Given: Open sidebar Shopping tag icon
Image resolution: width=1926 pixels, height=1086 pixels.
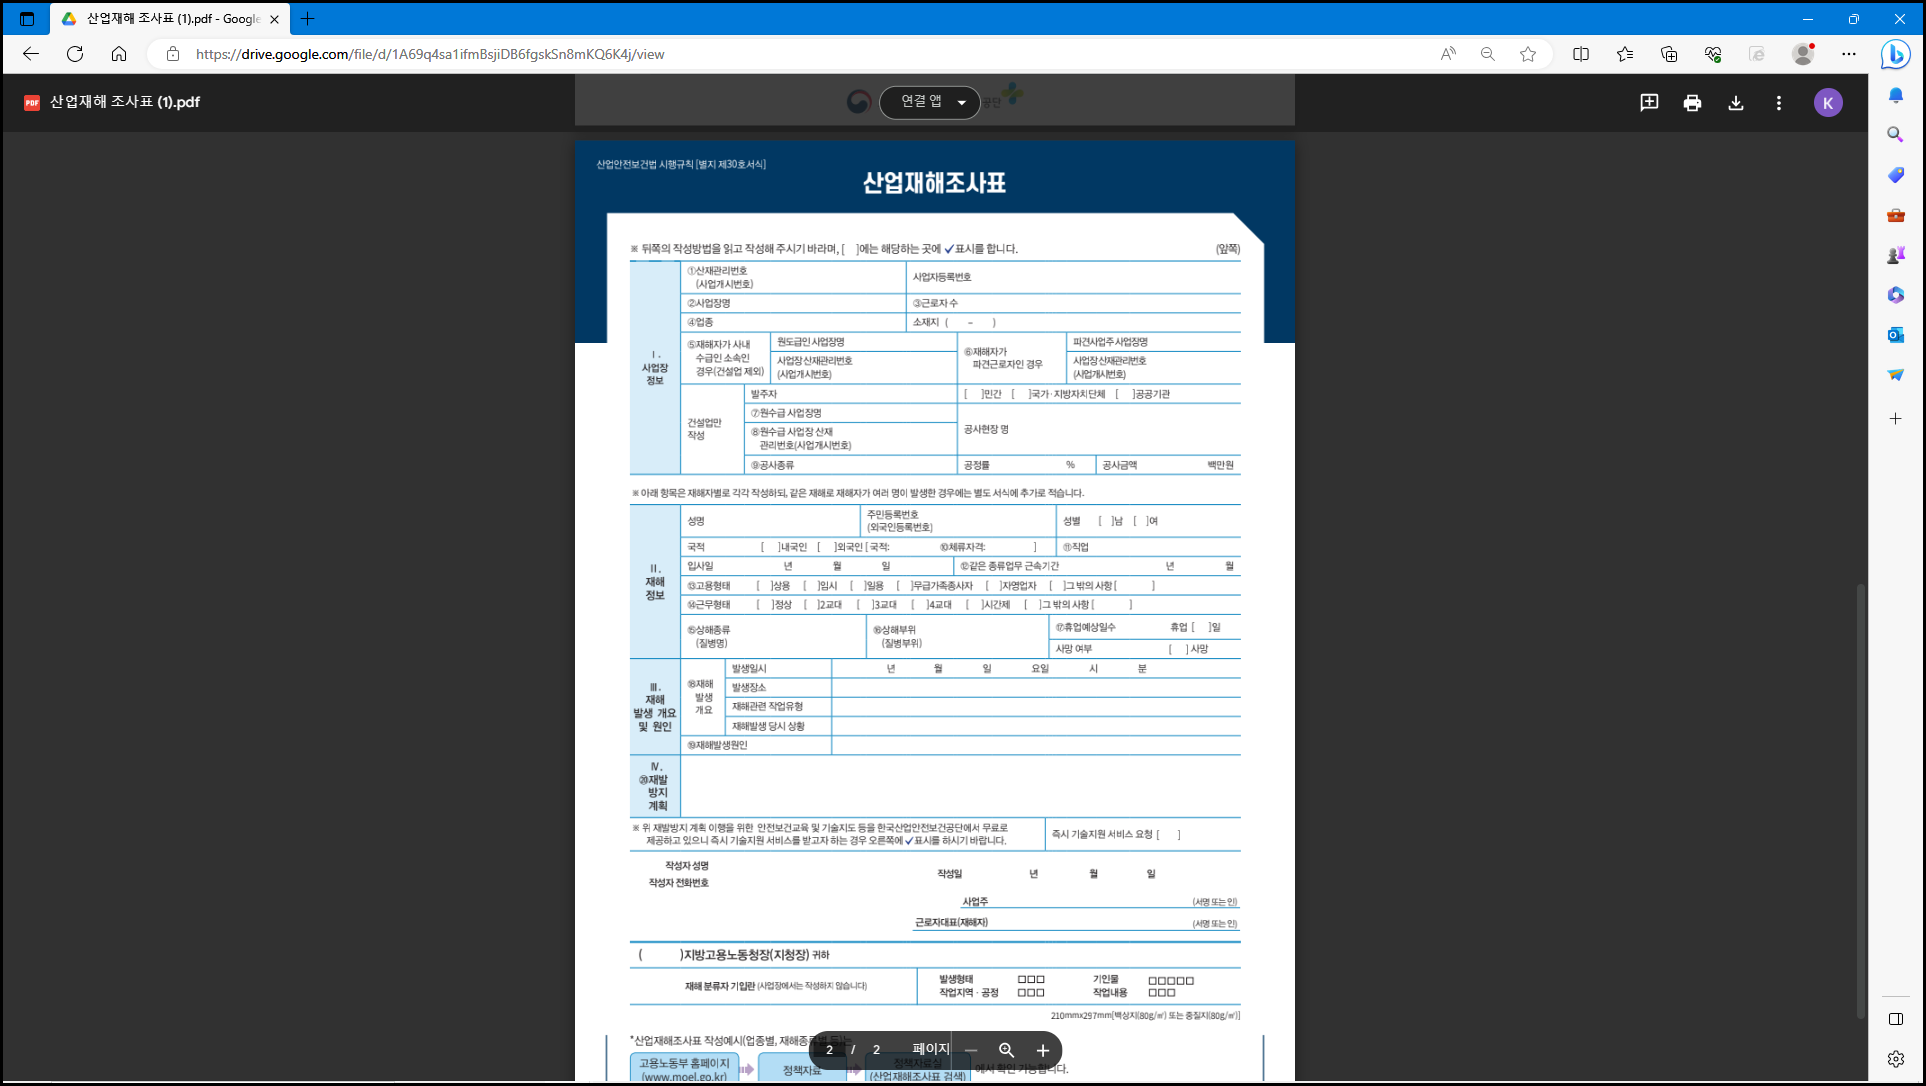Looking at the screenshot, I should click(x=1895, y=175).
